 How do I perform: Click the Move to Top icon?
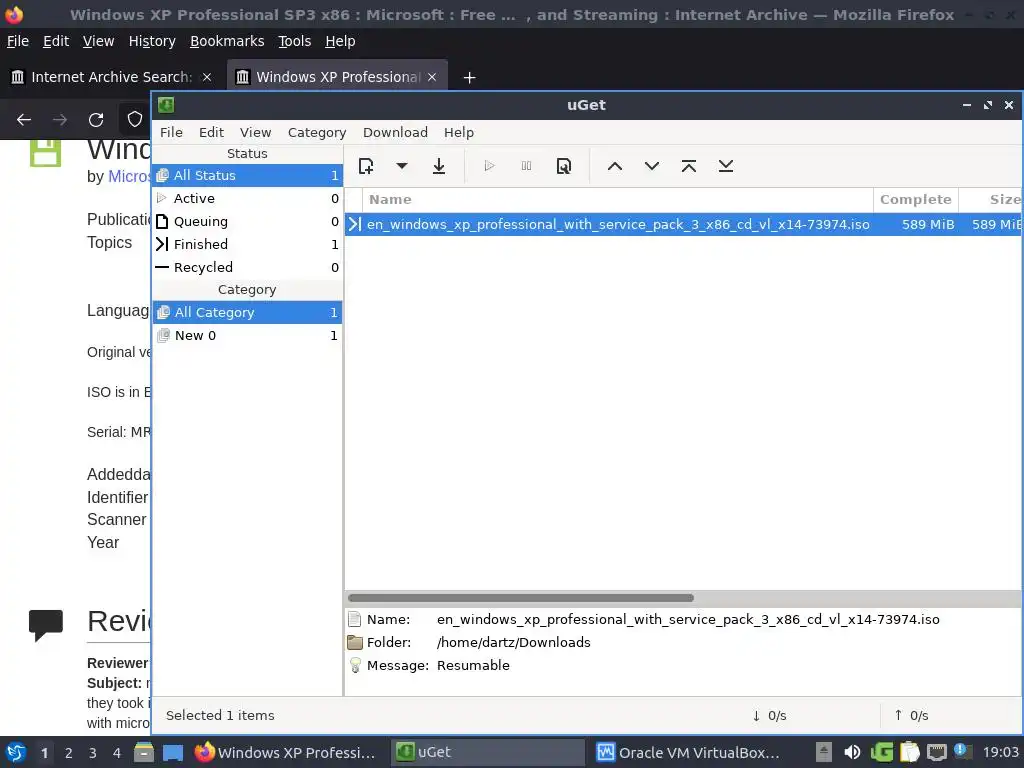688,166
